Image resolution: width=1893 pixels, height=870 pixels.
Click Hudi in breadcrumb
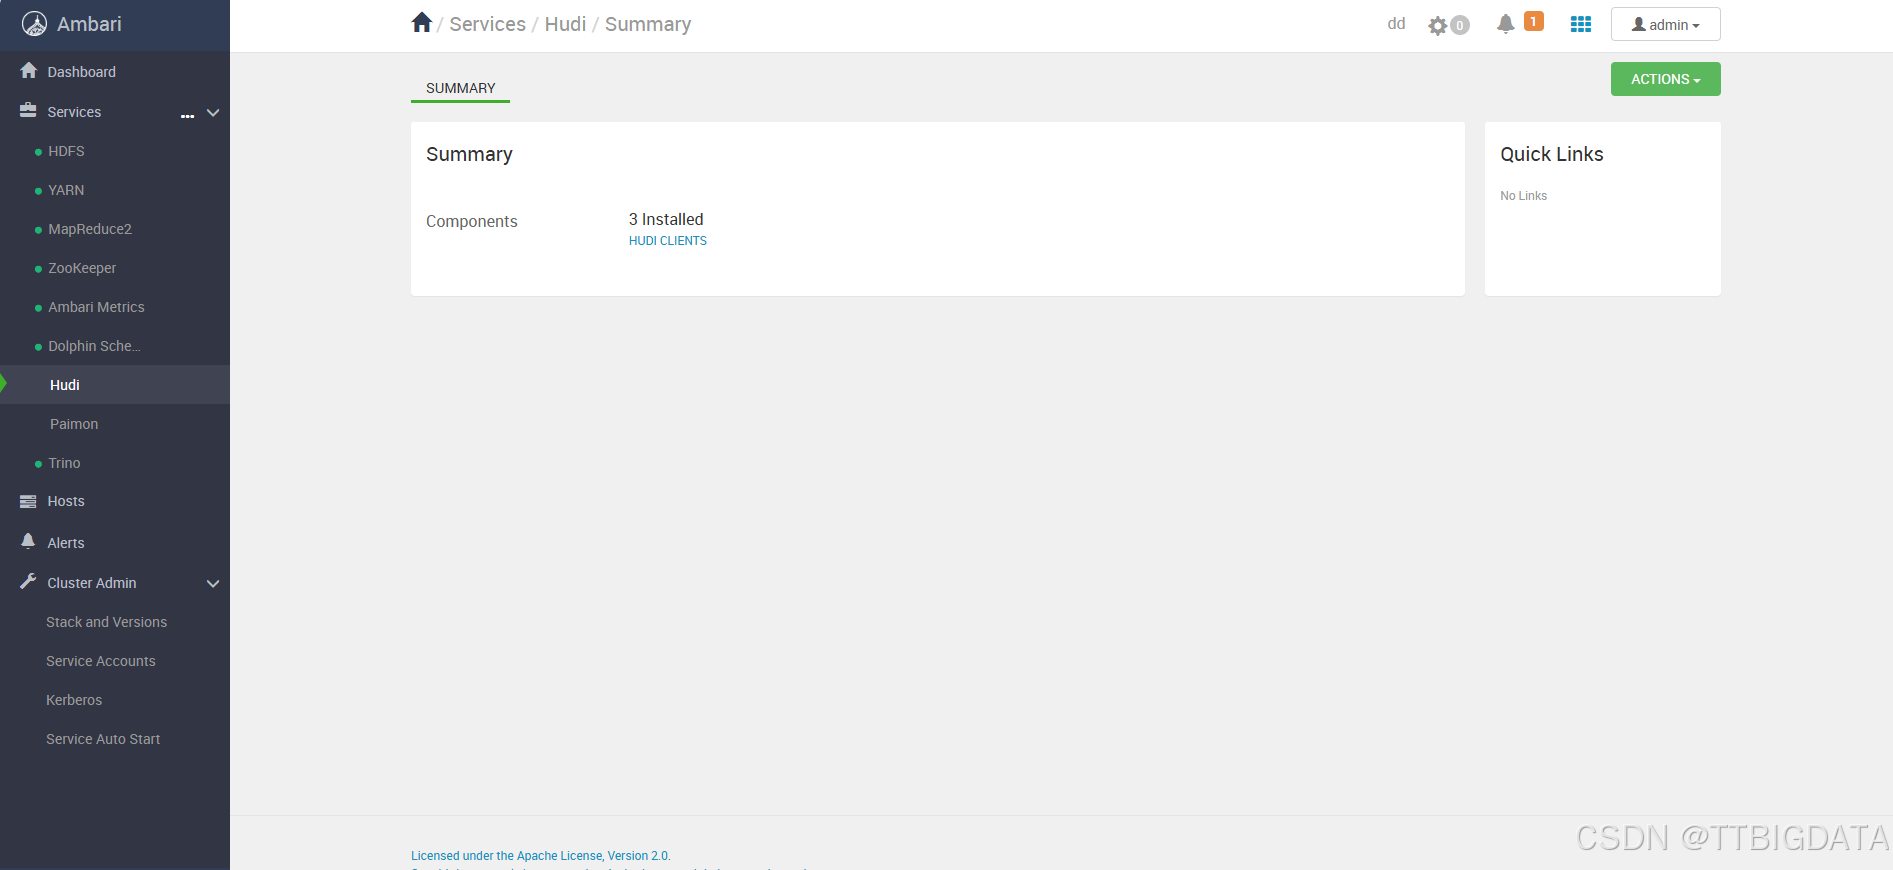point(565,24)
